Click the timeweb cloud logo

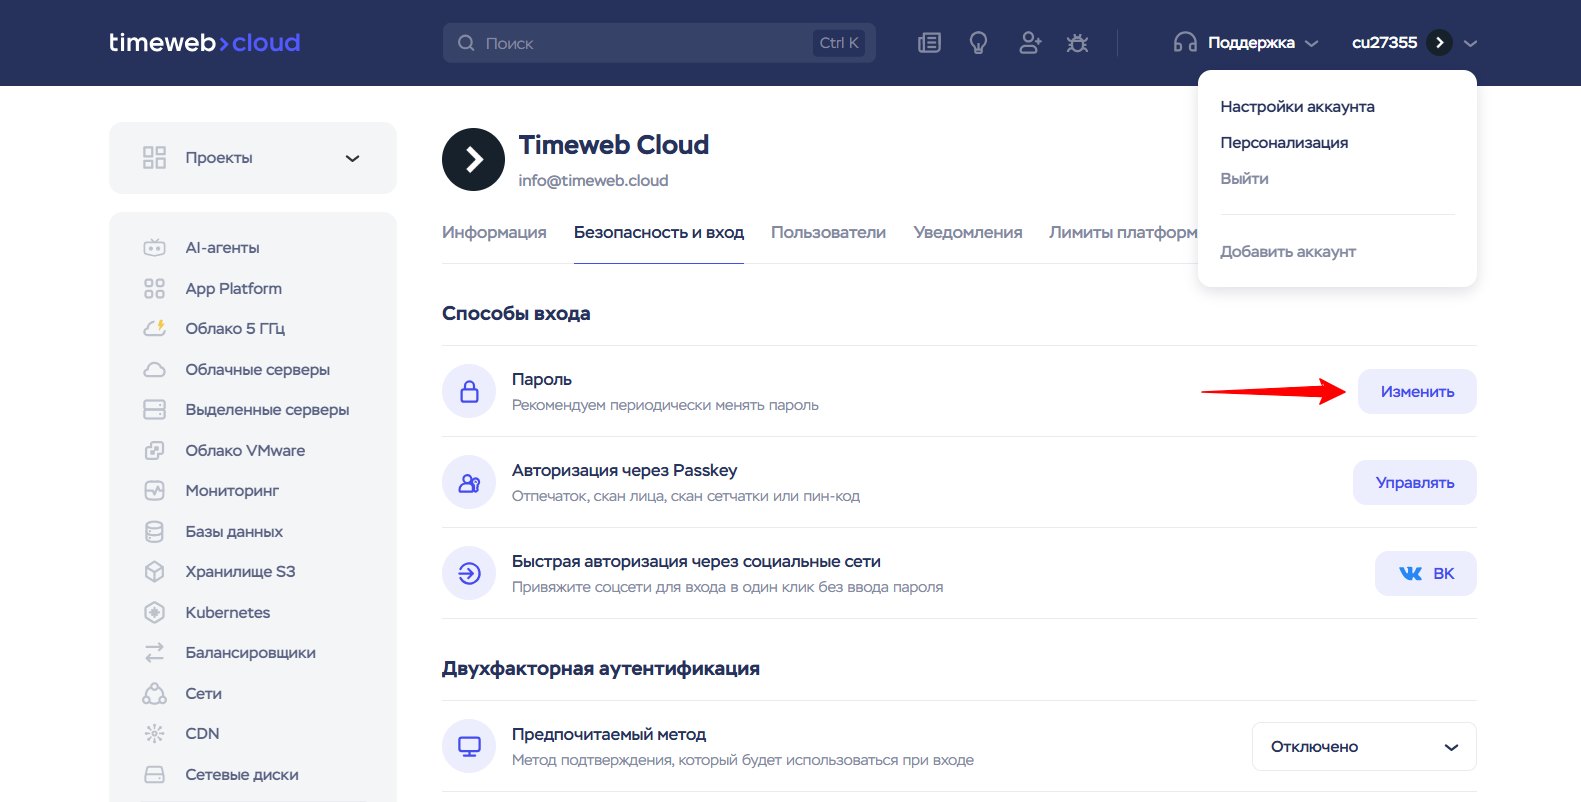[x=204, y=43]
